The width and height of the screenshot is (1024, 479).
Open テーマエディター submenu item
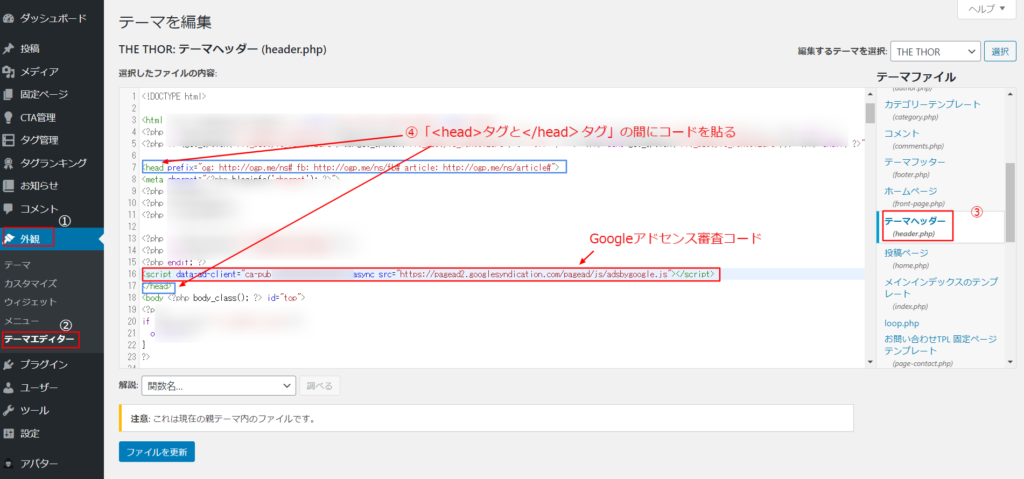click(x=39, y=339)
